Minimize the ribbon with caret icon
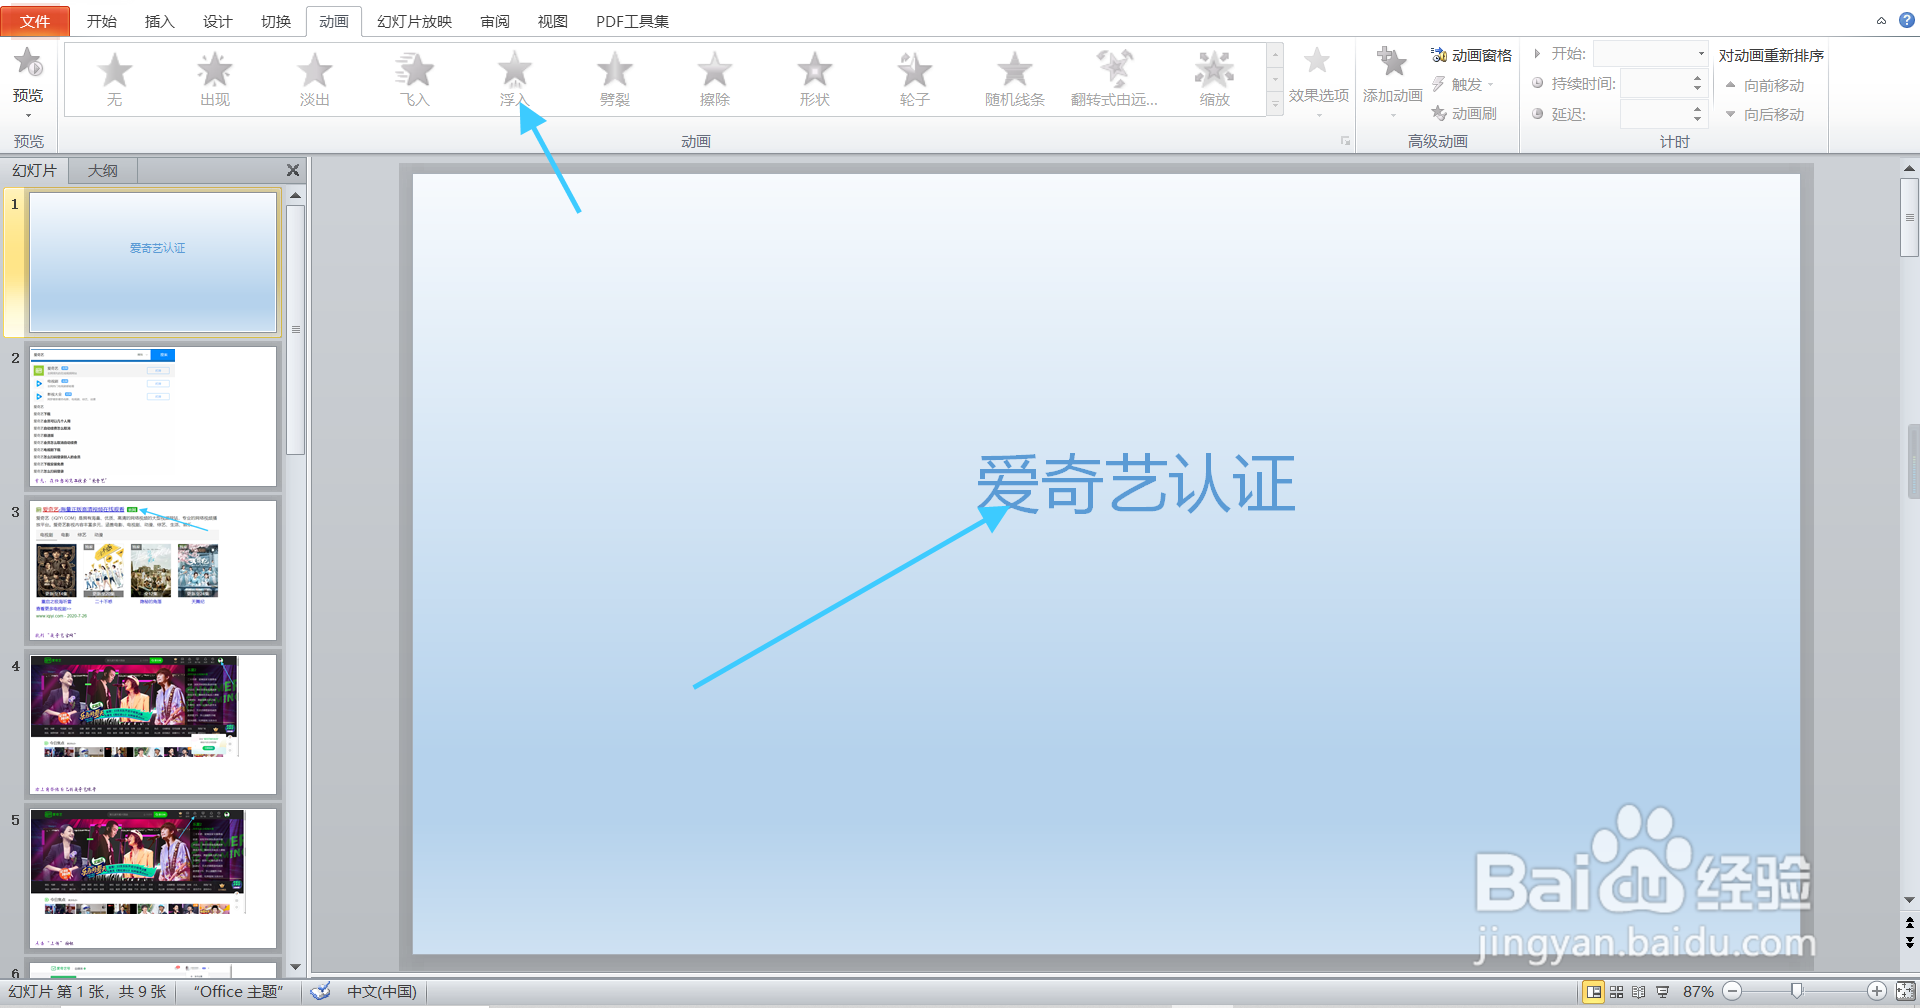The width and height of the screenshot is (1920, 1008). (x=1881, y=20)
